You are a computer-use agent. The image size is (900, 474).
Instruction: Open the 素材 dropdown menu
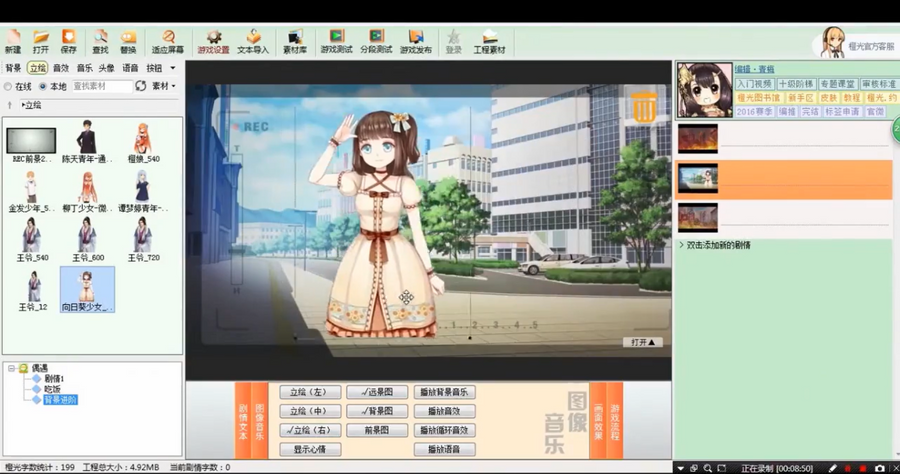point(163,87)
